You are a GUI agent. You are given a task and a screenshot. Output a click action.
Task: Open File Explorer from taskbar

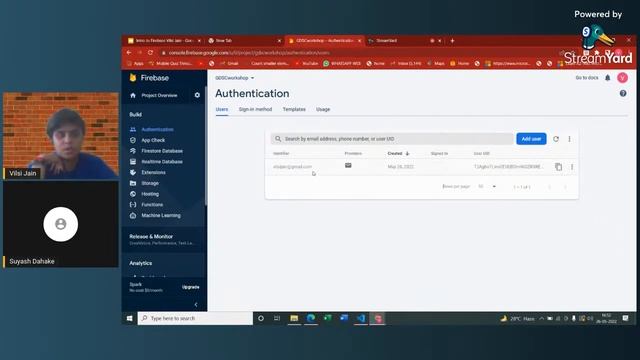294,318
